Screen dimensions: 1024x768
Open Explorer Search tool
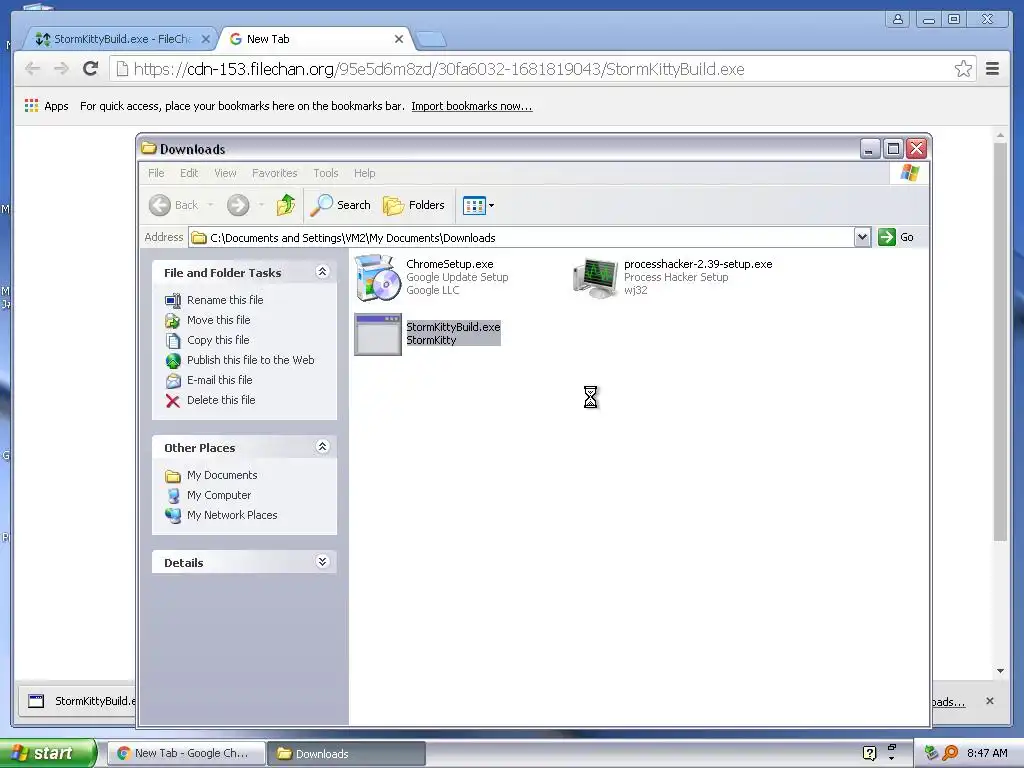[340, 205]
